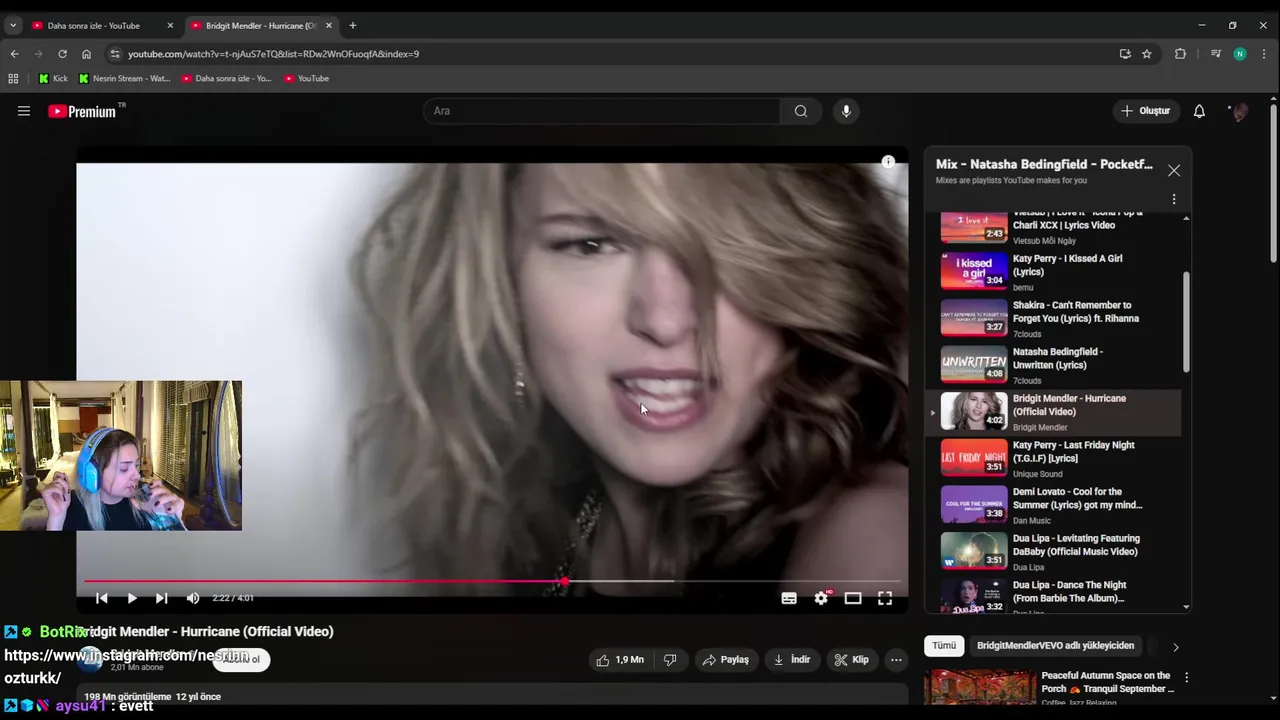
Task: Download the video with İndir
Action: 792,660
